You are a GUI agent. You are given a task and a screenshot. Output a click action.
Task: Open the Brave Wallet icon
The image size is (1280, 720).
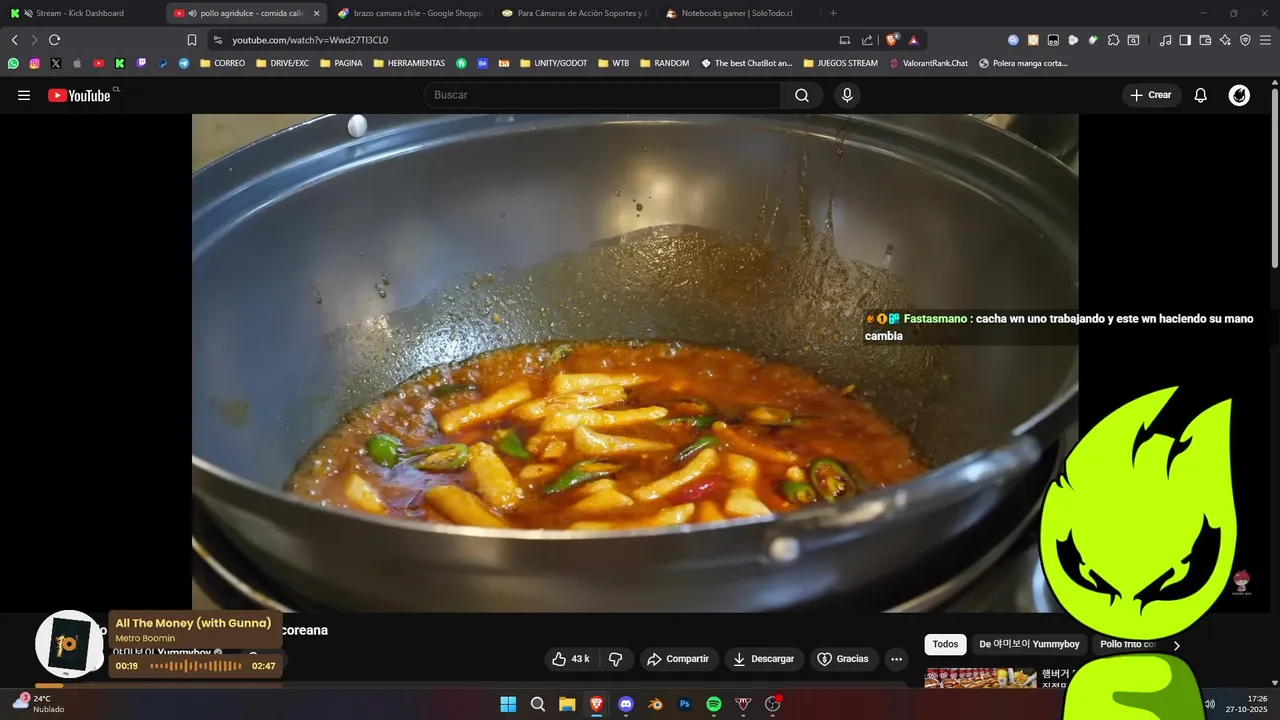[x=1205, y=40]
